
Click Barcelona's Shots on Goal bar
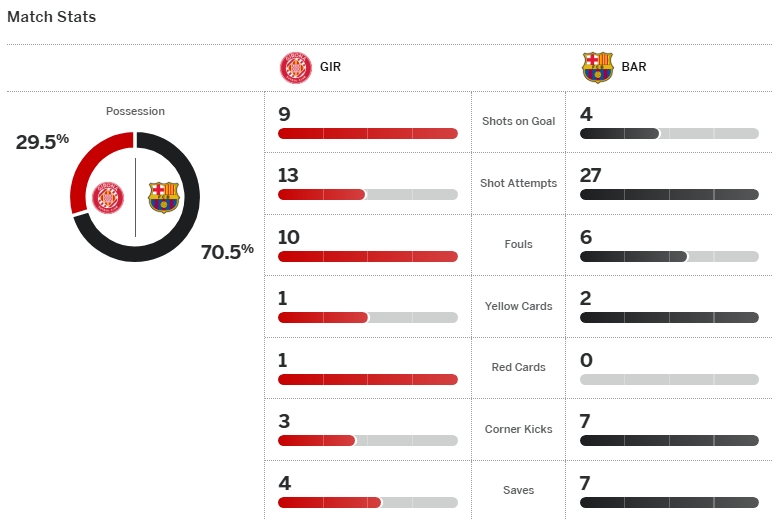pos(669,133)
